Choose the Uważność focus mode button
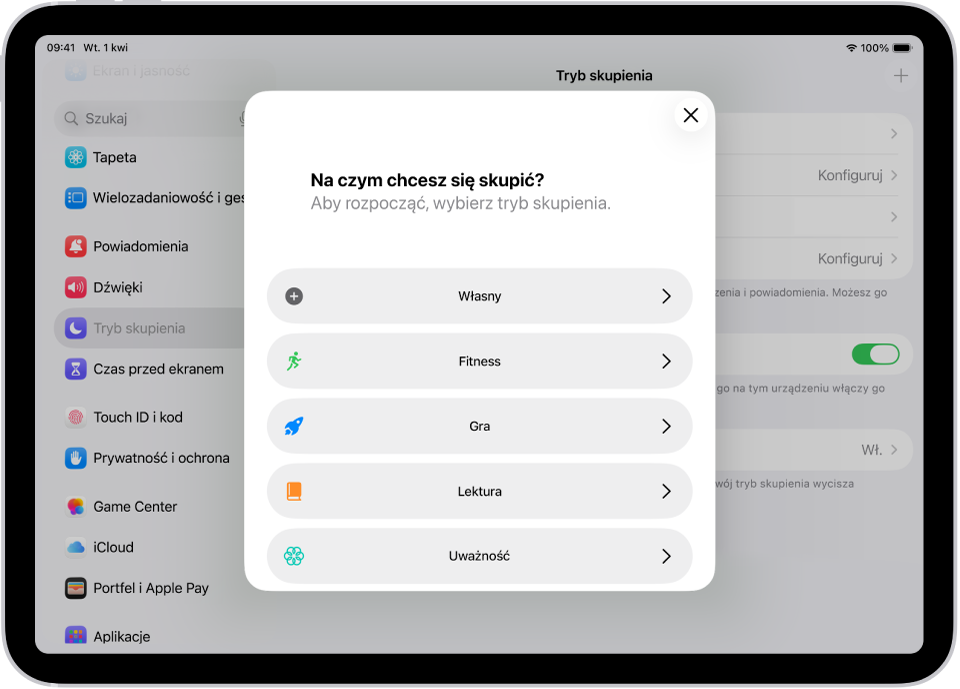The width and height of the screenshot is (960, 689). click(479, 556)
